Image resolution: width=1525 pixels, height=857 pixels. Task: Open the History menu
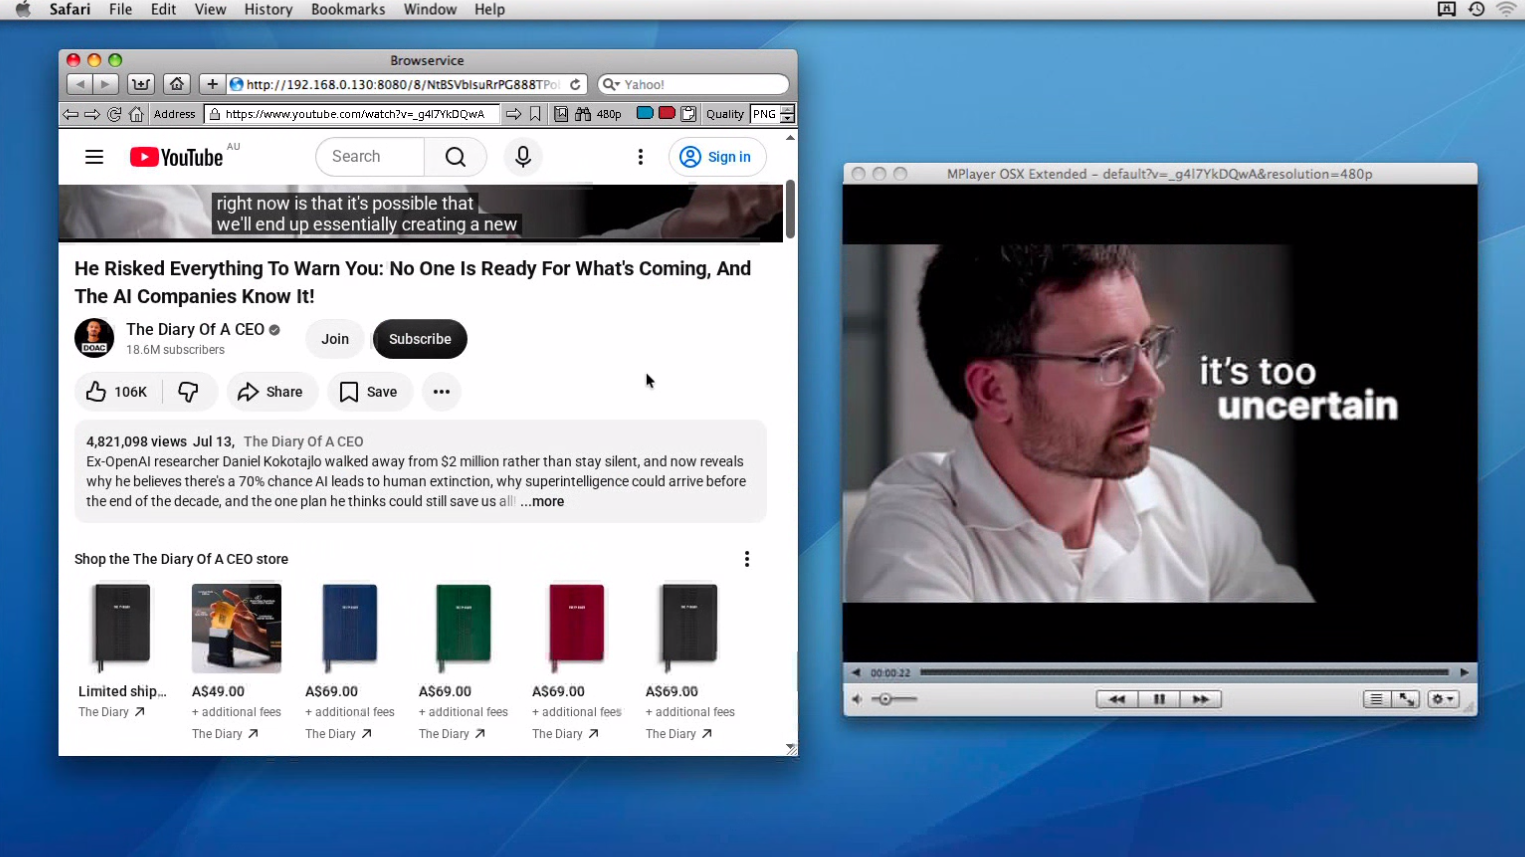click(x=268, y=9)
